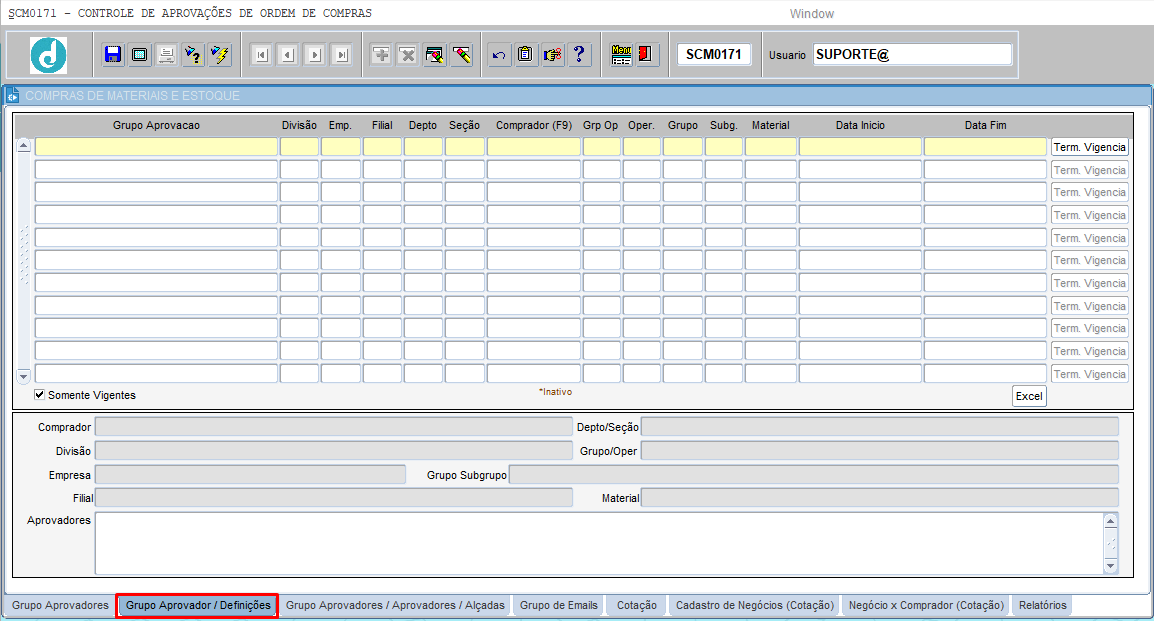Click the insert record plus icon
The image size is (1154, 621).
[381, 54]
